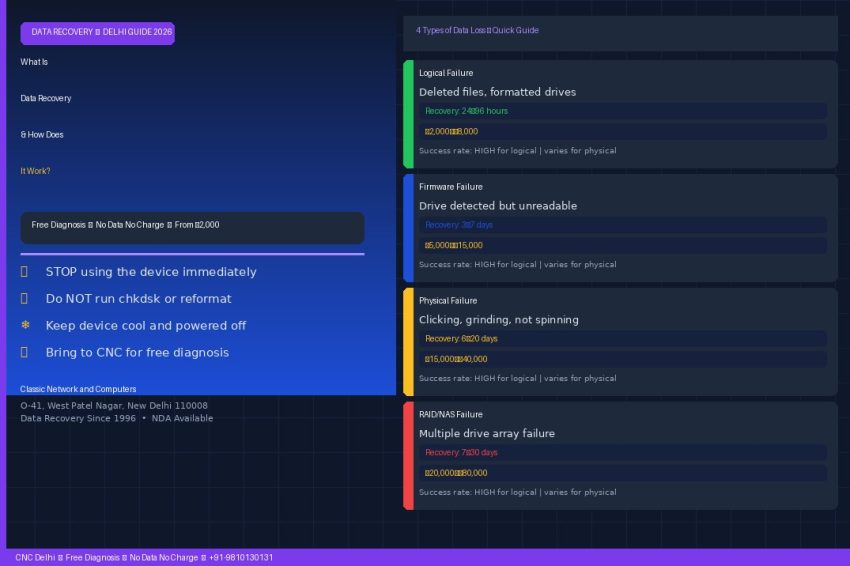
Task: Click the Multiple drive array failure text
Action: tap(487, 433)
